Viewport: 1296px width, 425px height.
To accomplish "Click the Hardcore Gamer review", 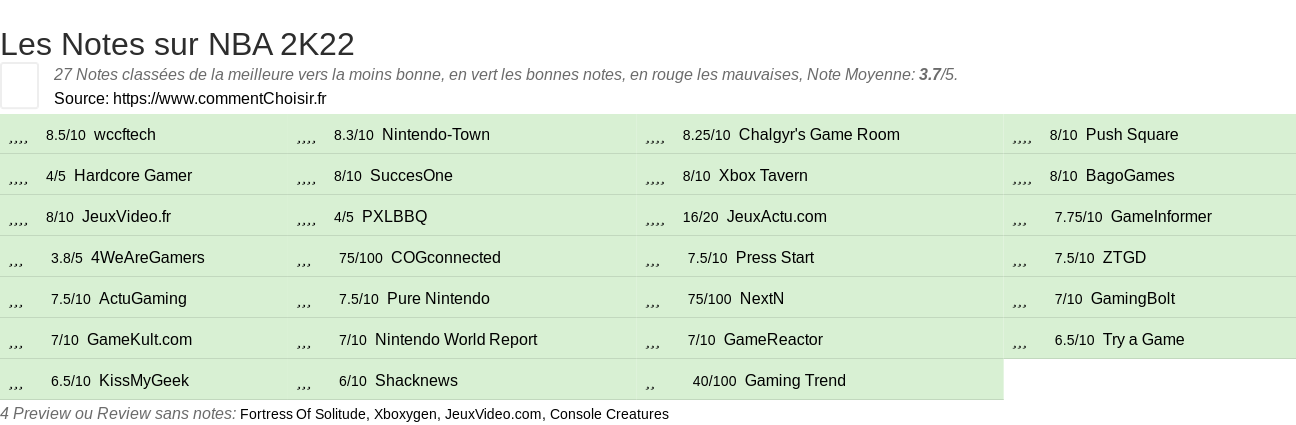I will pyautogui.click(x=133, y=176).
